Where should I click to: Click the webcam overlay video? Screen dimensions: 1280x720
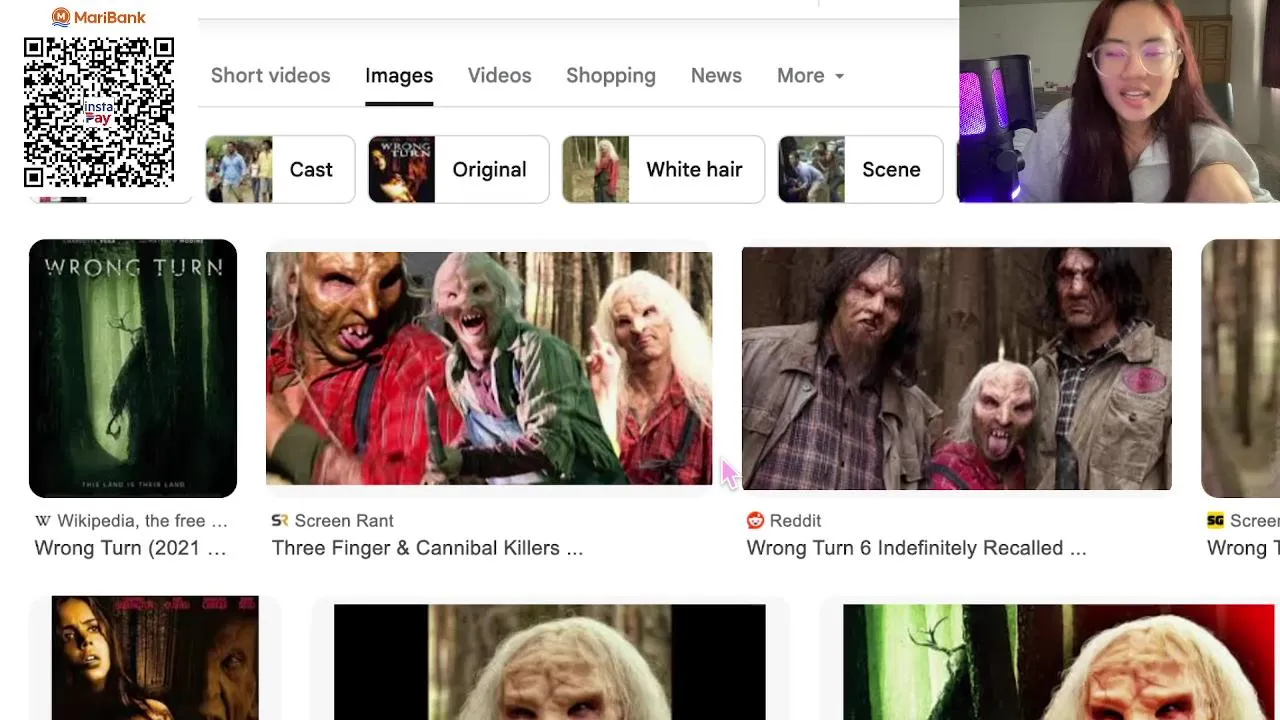coord(1119,101)
